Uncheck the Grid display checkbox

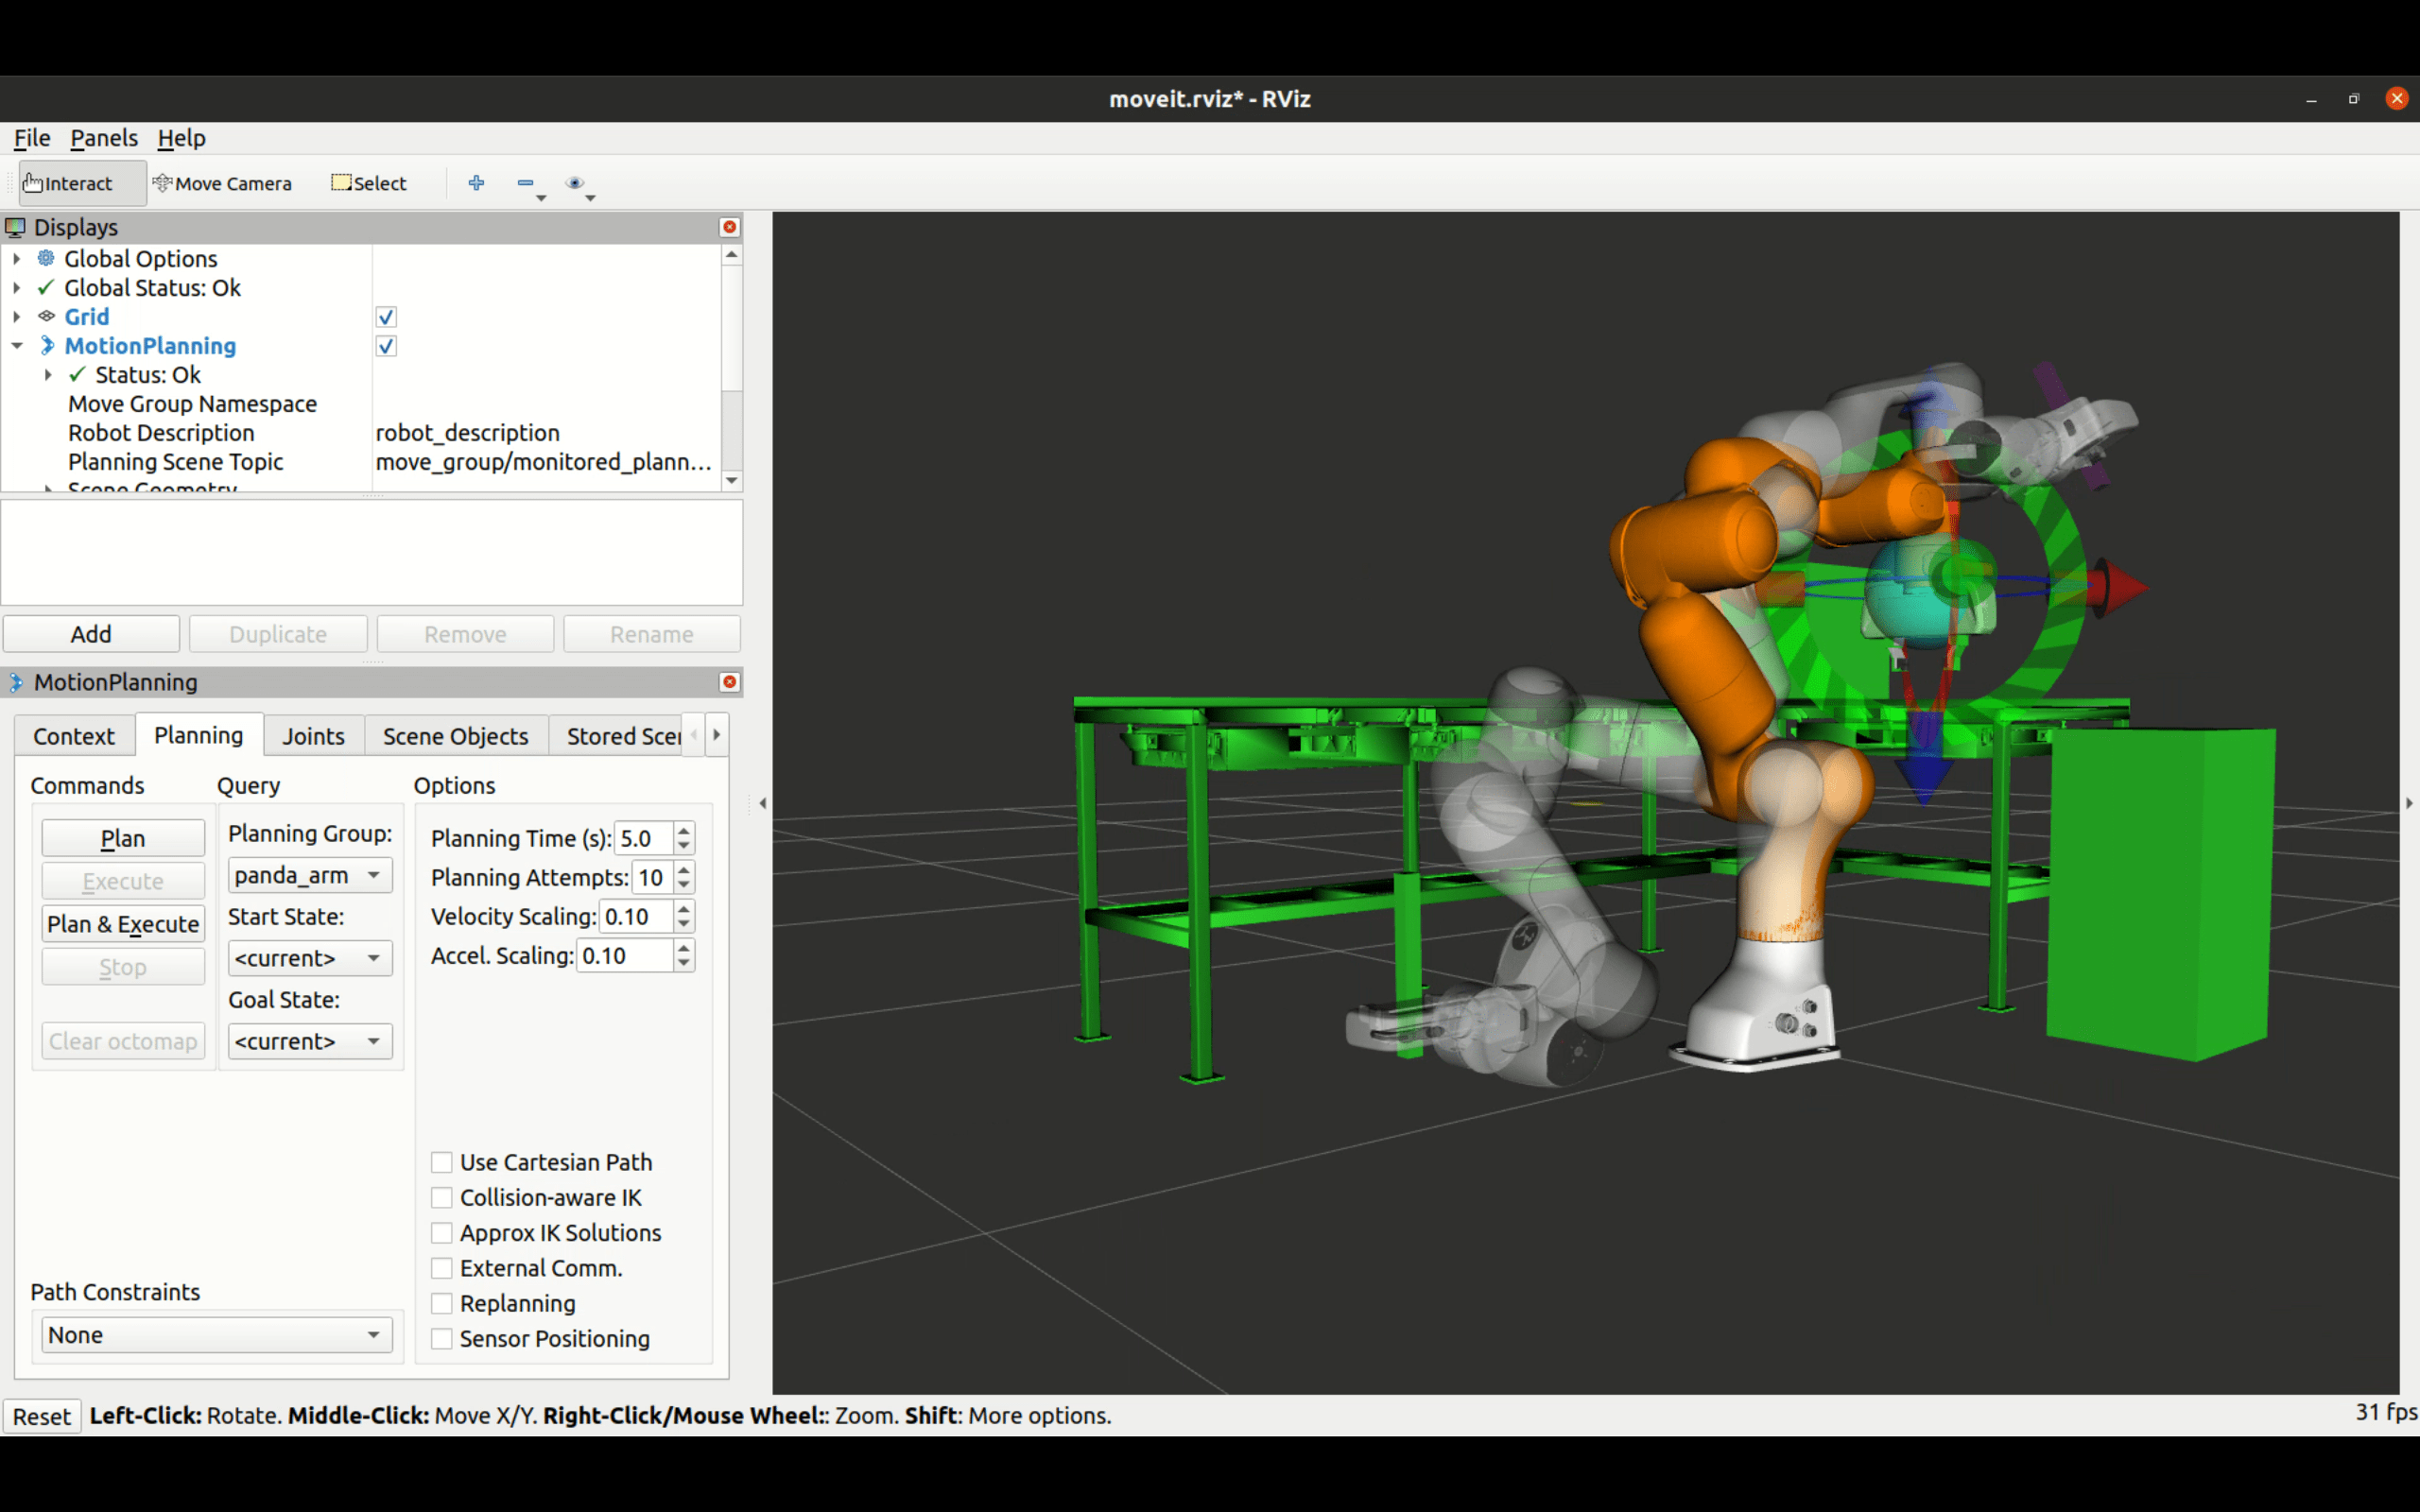[x=386, y=317]
